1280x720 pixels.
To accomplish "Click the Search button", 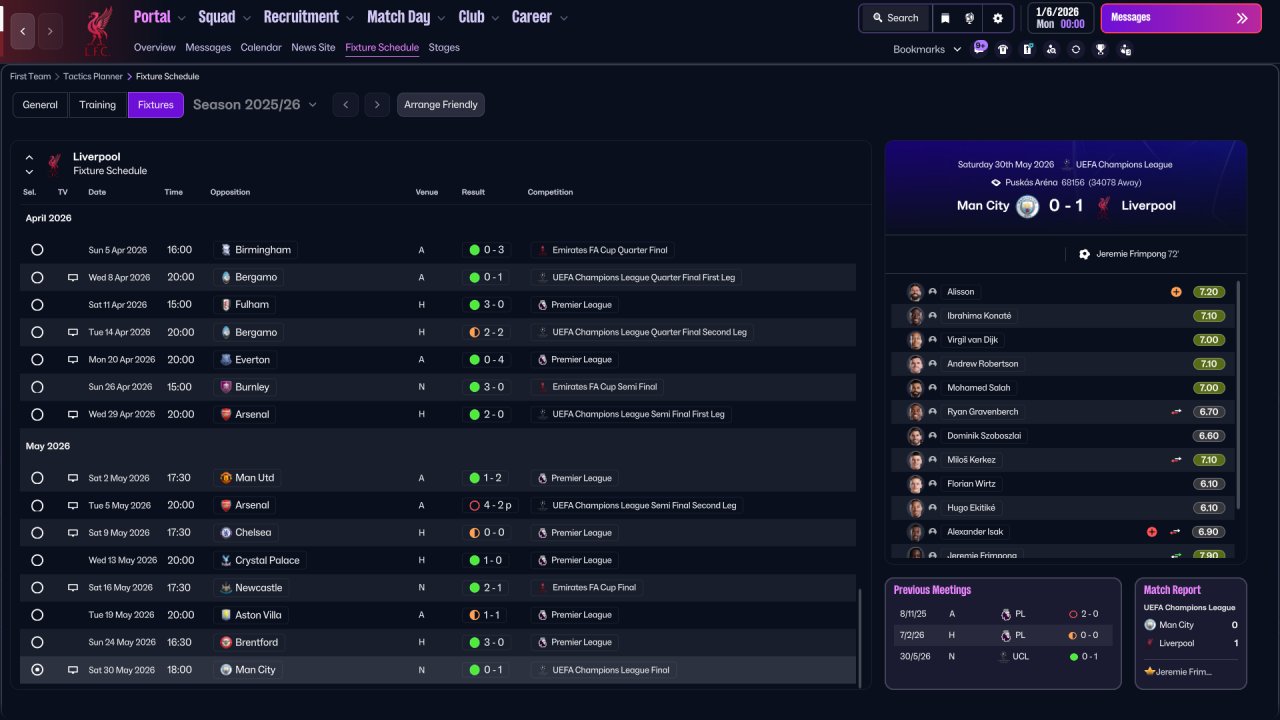I will [x=894, y=18].
